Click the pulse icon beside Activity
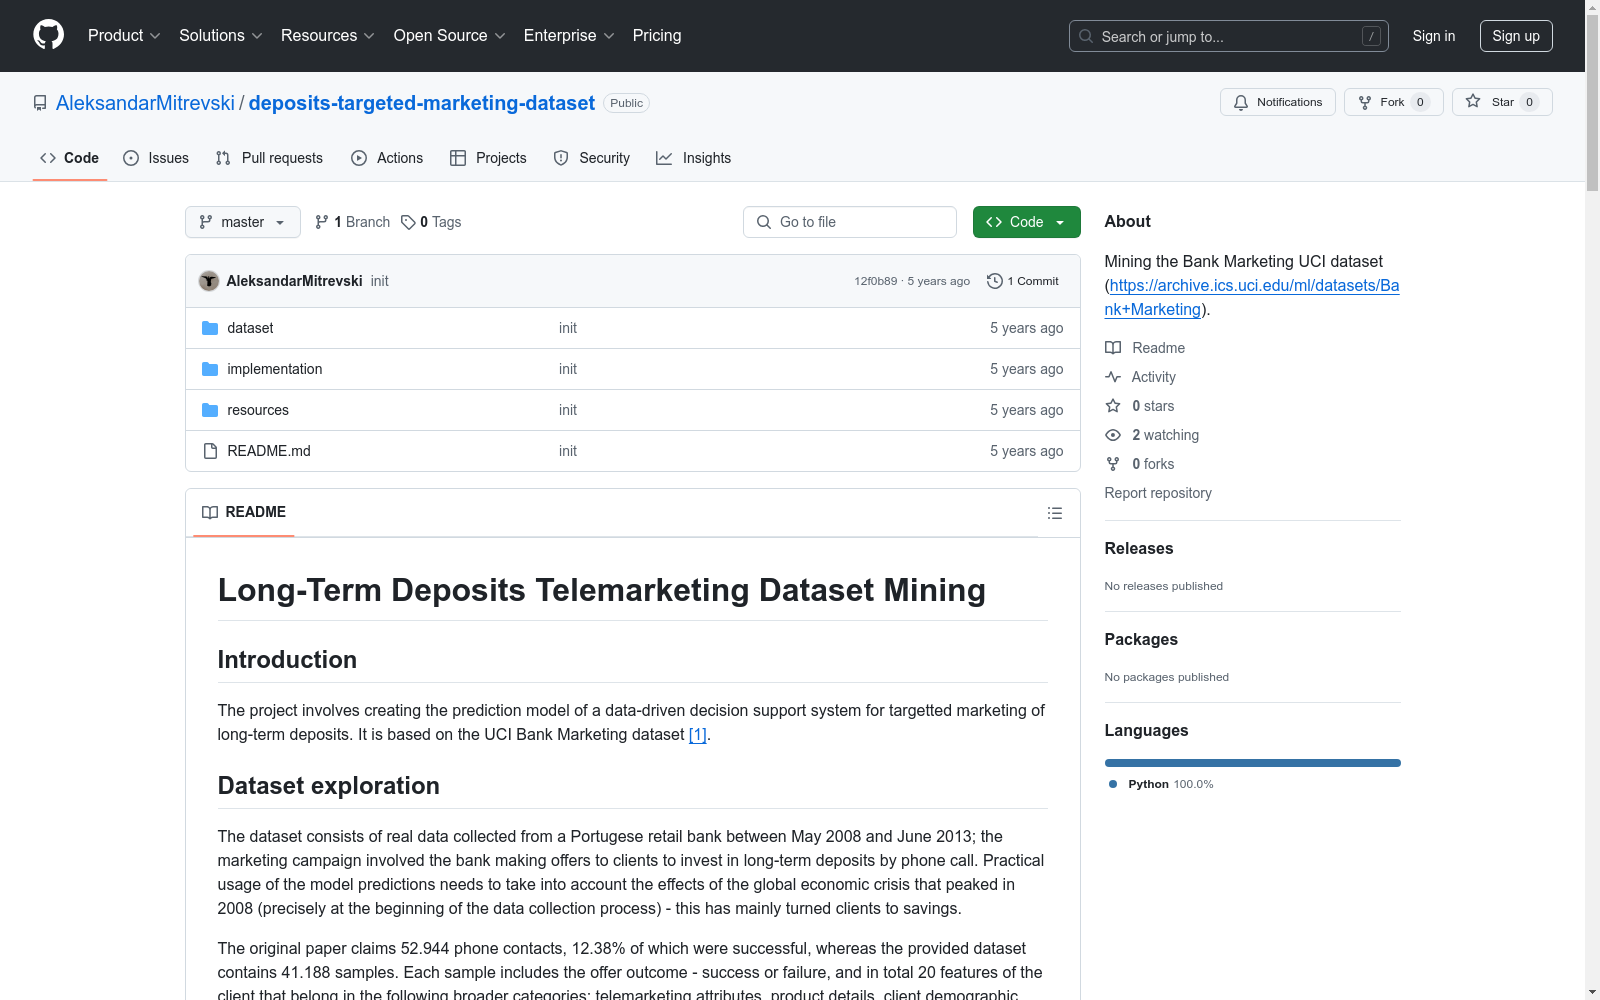1600x1000 pixels. point(1113,377)
